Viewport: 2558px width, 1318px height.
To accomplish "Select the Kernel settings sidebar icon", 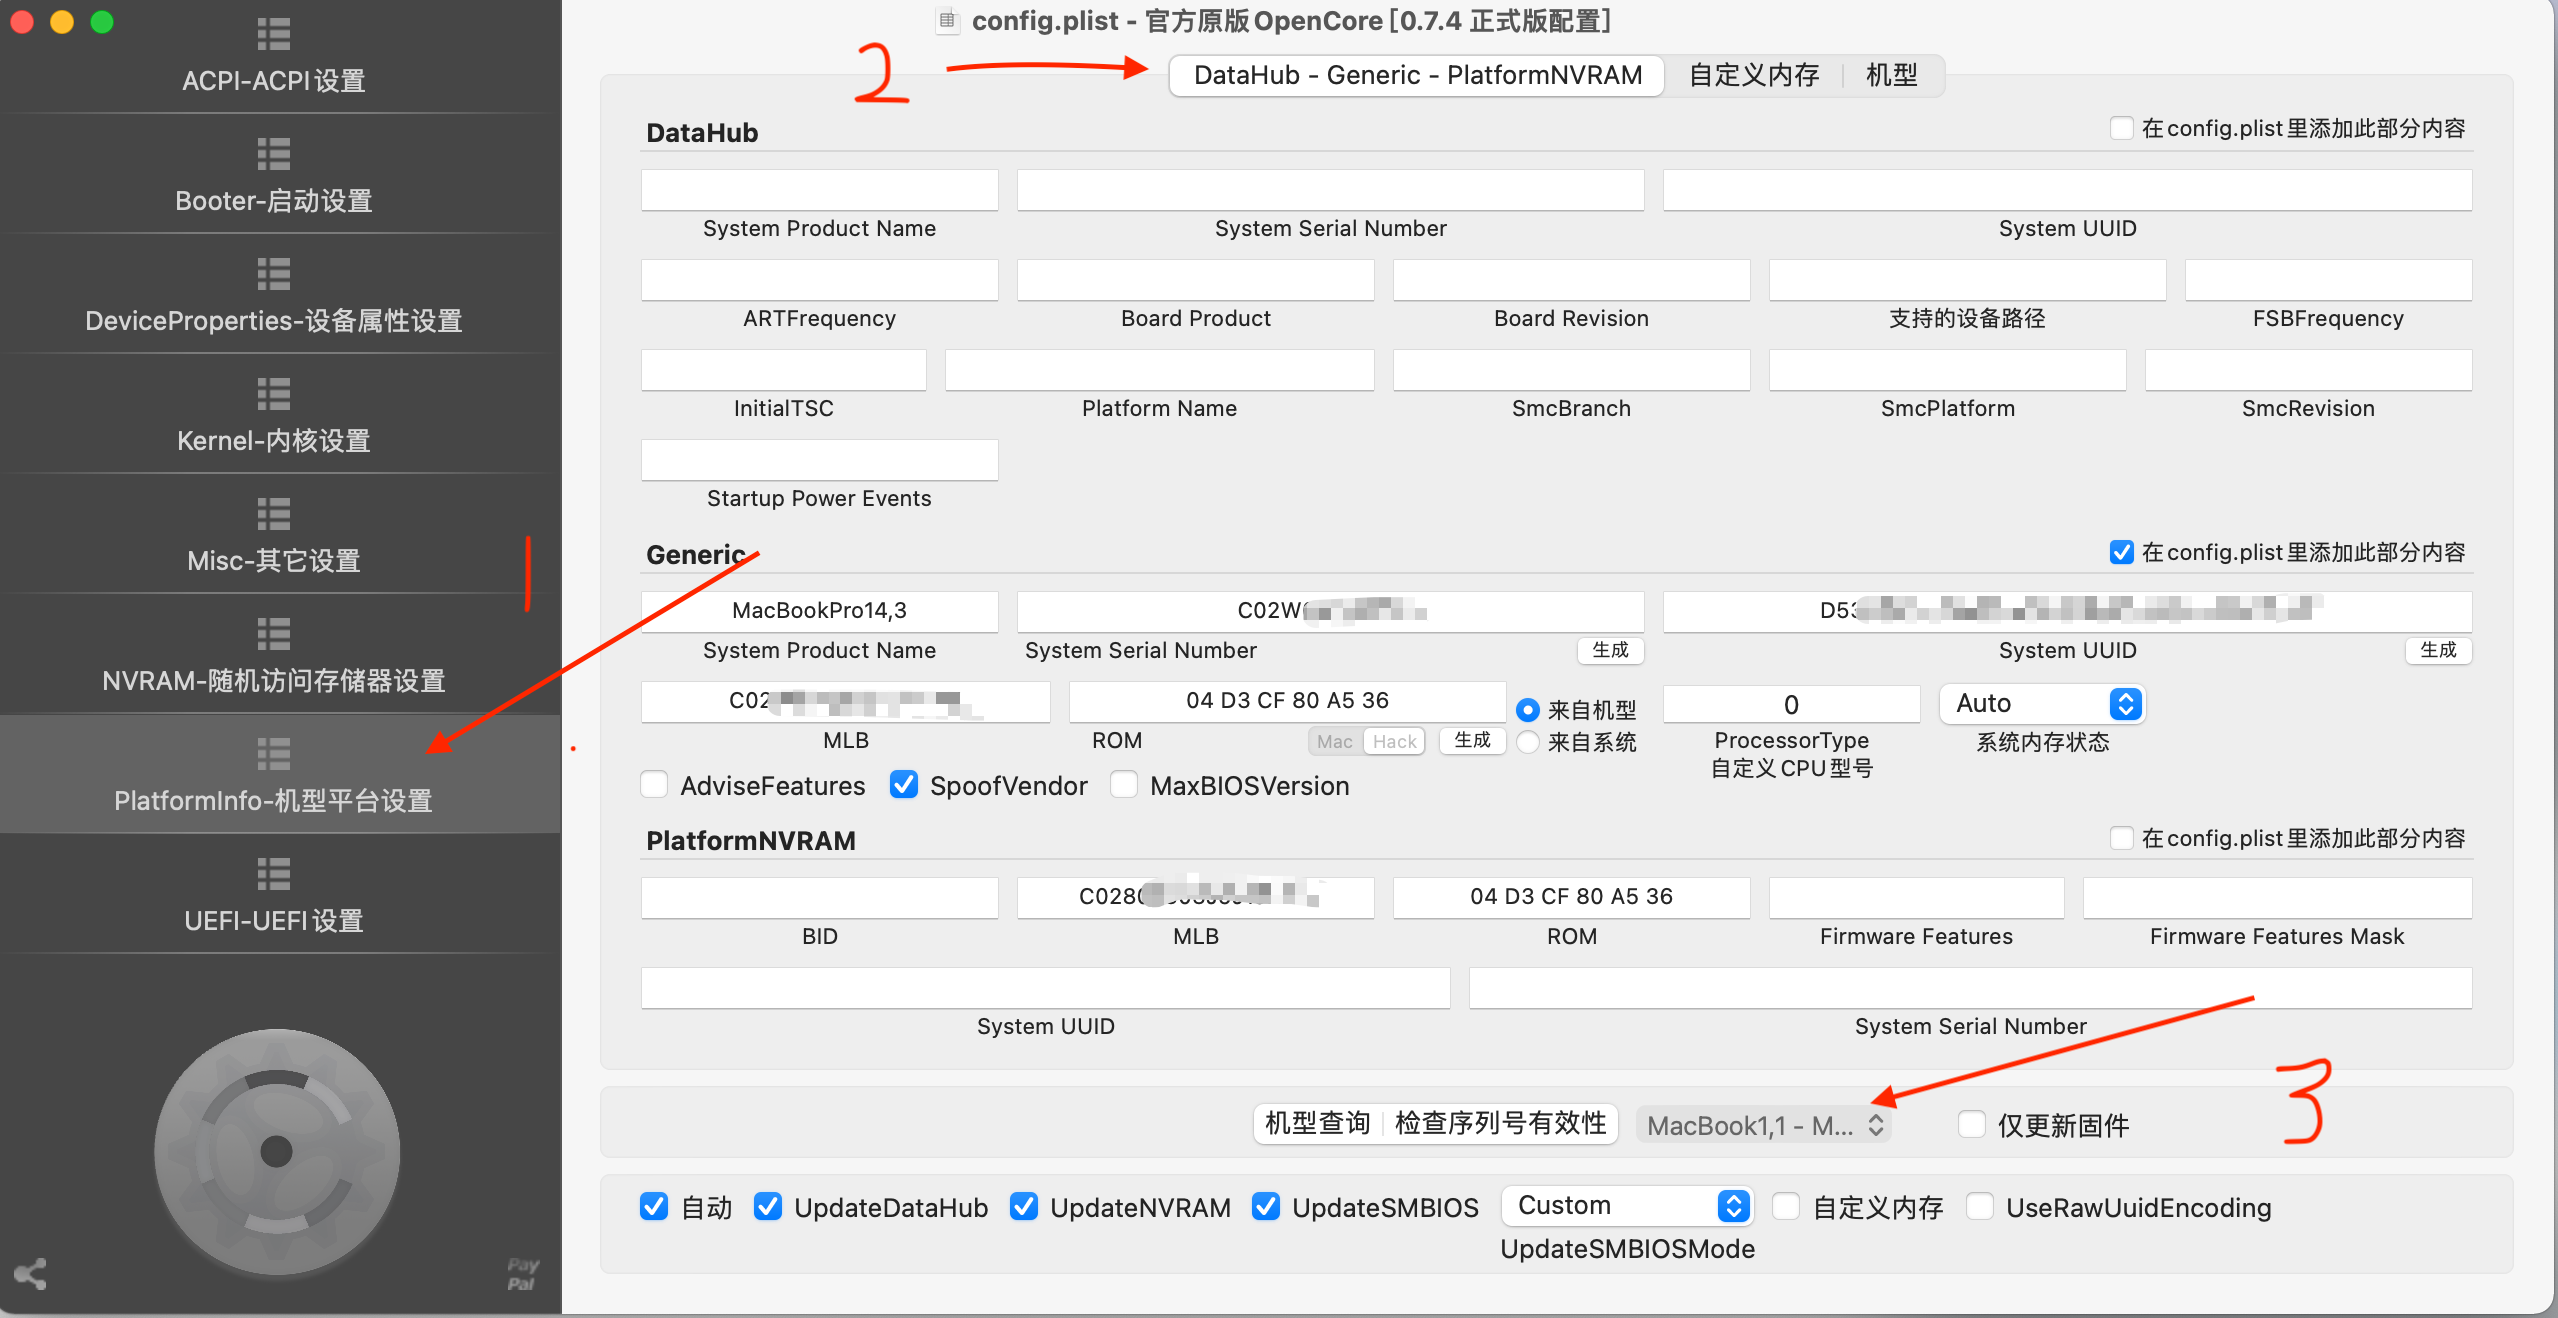I will coord(273,394).
